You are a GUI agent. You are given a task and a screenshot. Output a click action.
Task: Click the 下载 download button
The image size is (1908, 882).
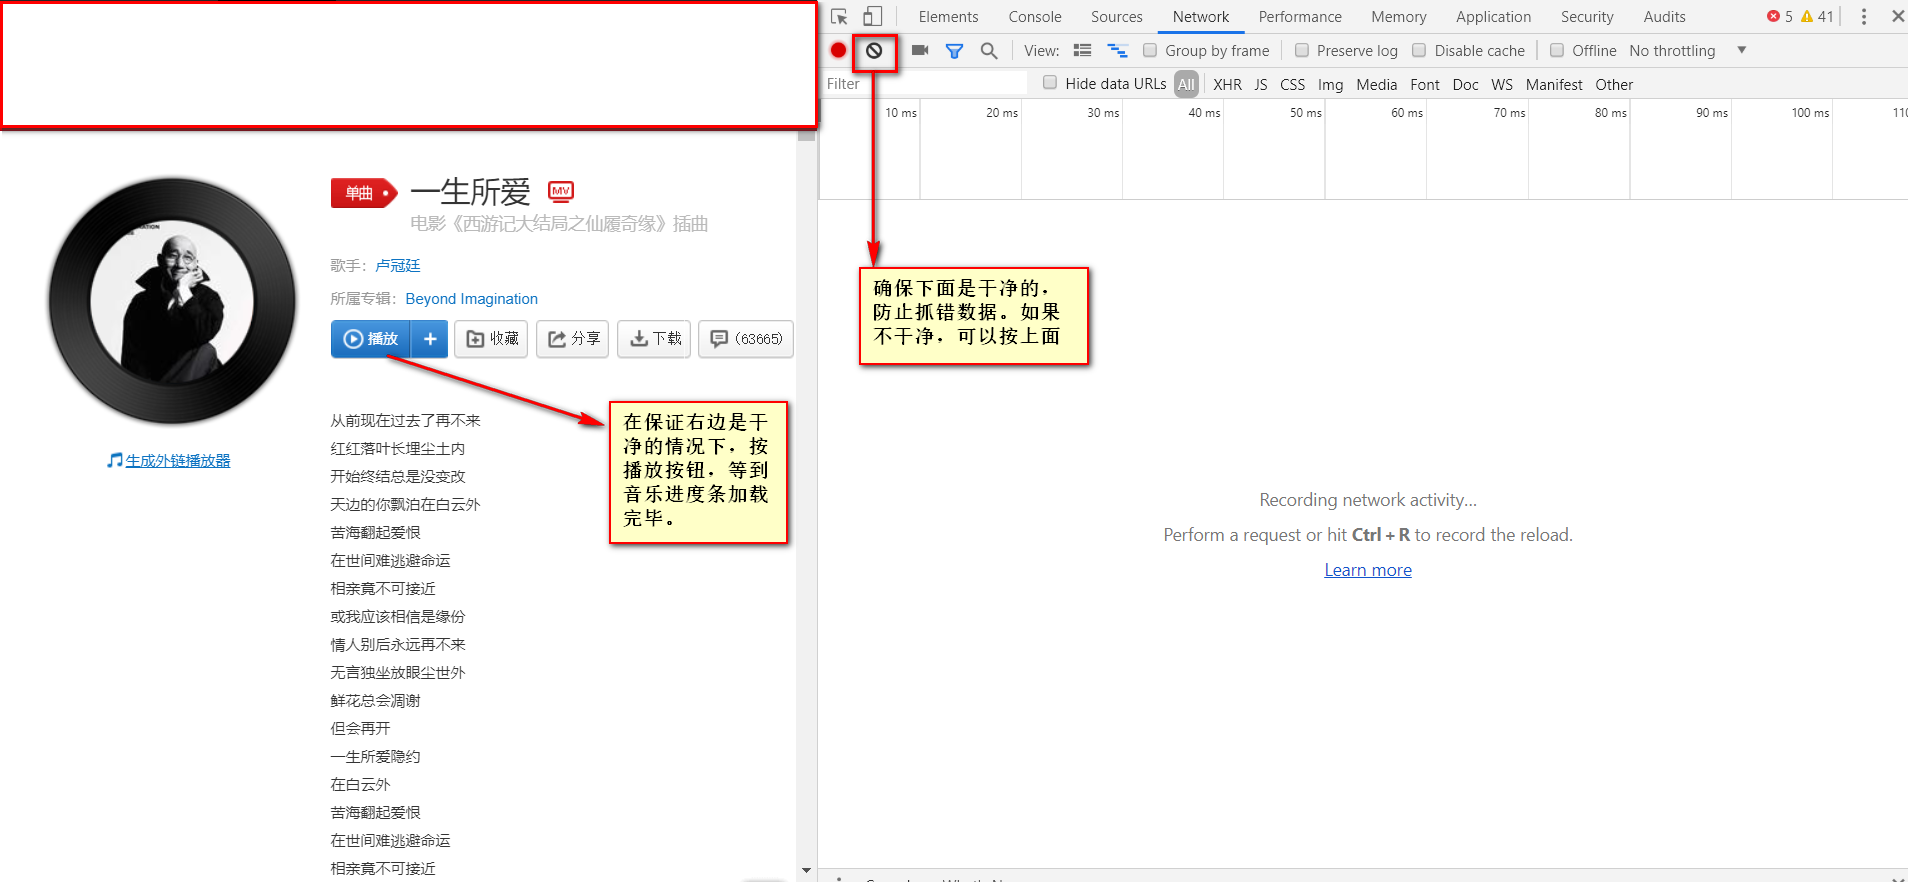[x=654, y=339]
